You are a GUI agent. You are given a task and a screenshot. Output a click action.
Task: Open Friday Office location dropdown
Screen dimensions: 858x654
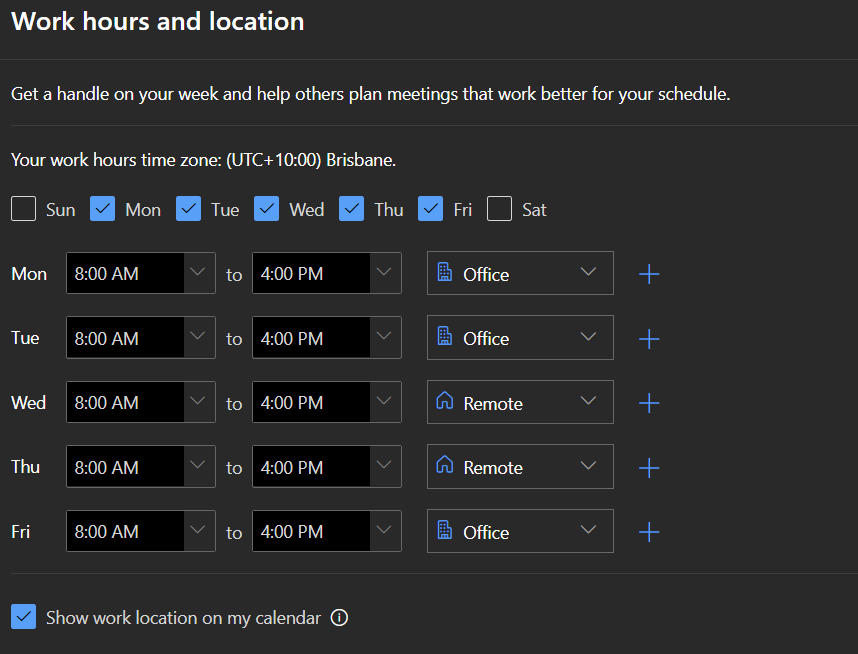coord(520,531)
